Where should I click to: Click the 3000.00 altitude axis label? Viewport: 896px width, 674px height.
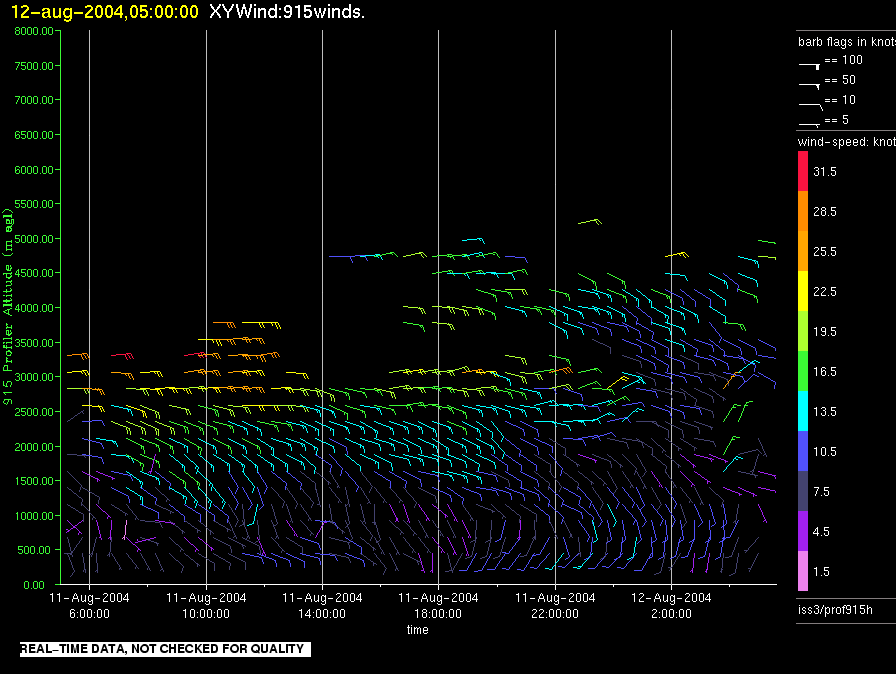coord(34,377)
